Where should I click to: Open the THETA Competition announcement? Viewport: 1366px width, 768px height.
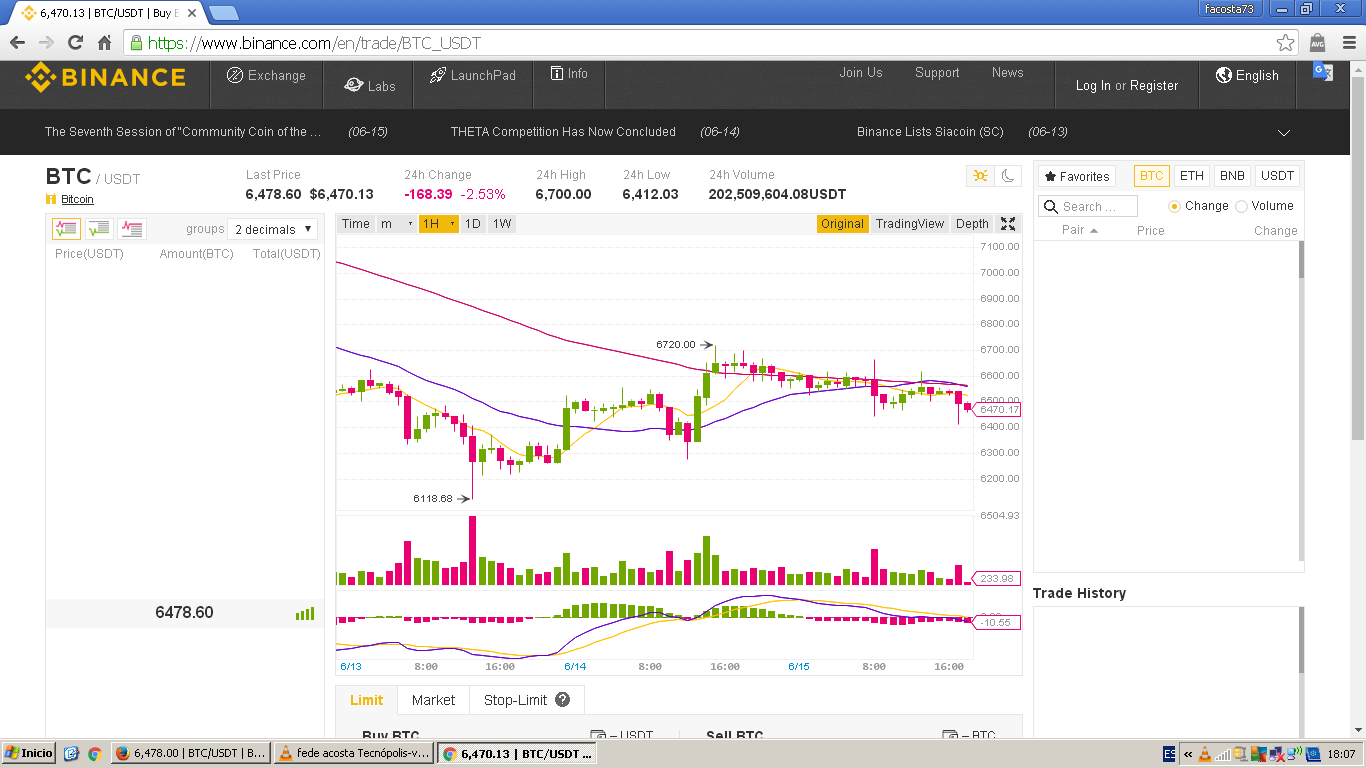[563, 132]
